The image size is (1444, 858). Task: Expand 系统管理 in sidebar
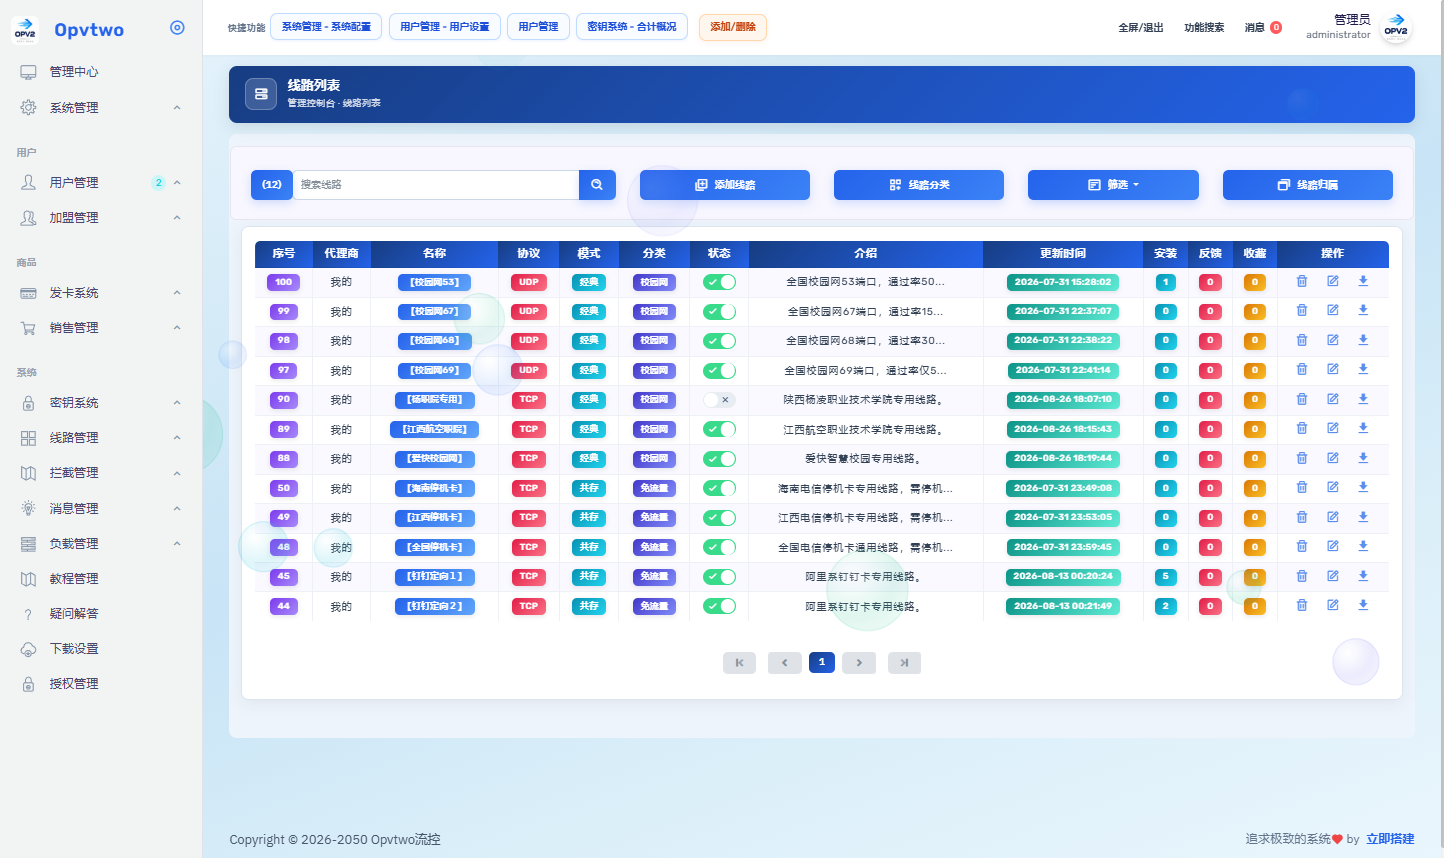pos(101,108)
